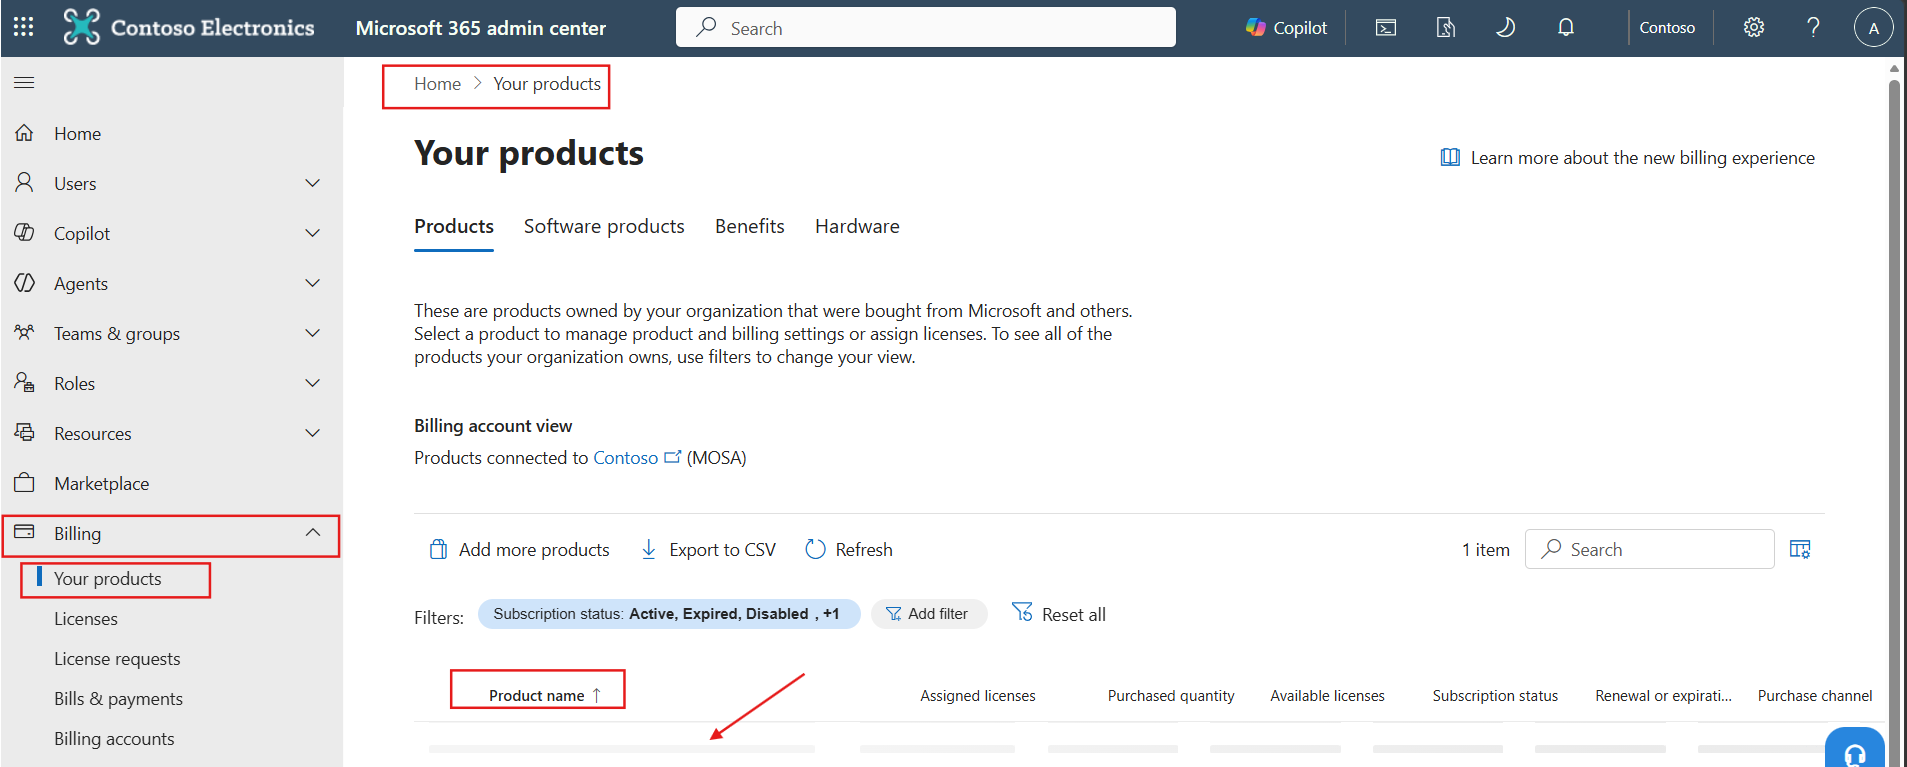Sort by Renewal or expiration column
The width and height of the screenshot is (1907, 767).
pos(1663,696)
